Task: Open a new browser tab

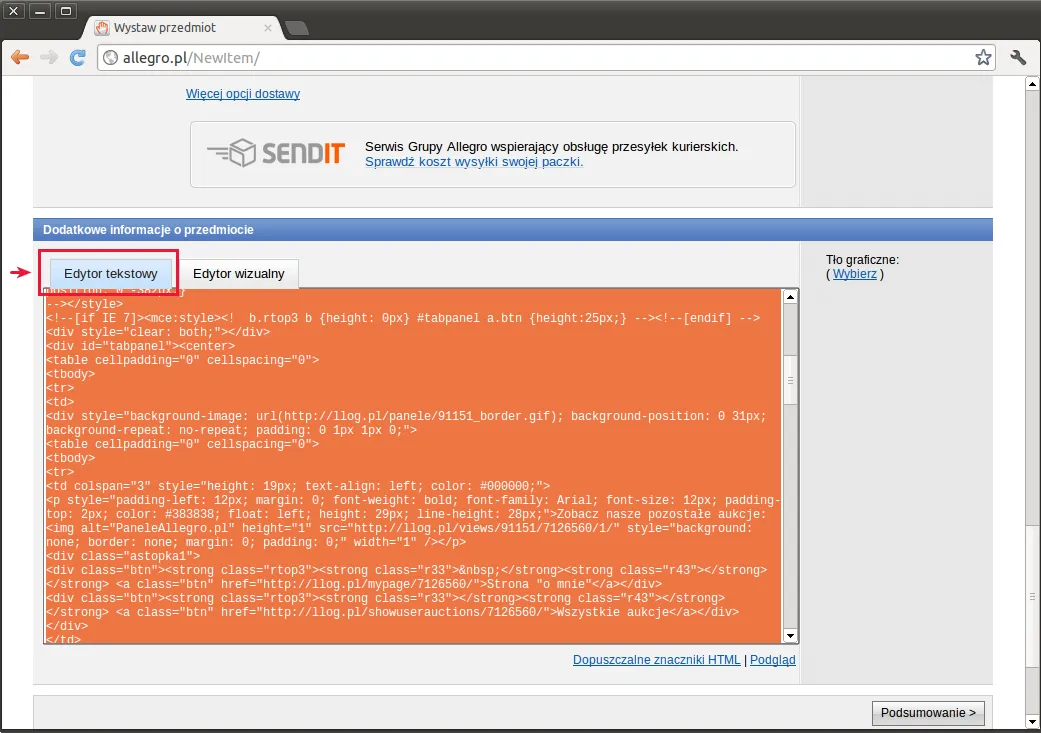Action: [297, 29]
